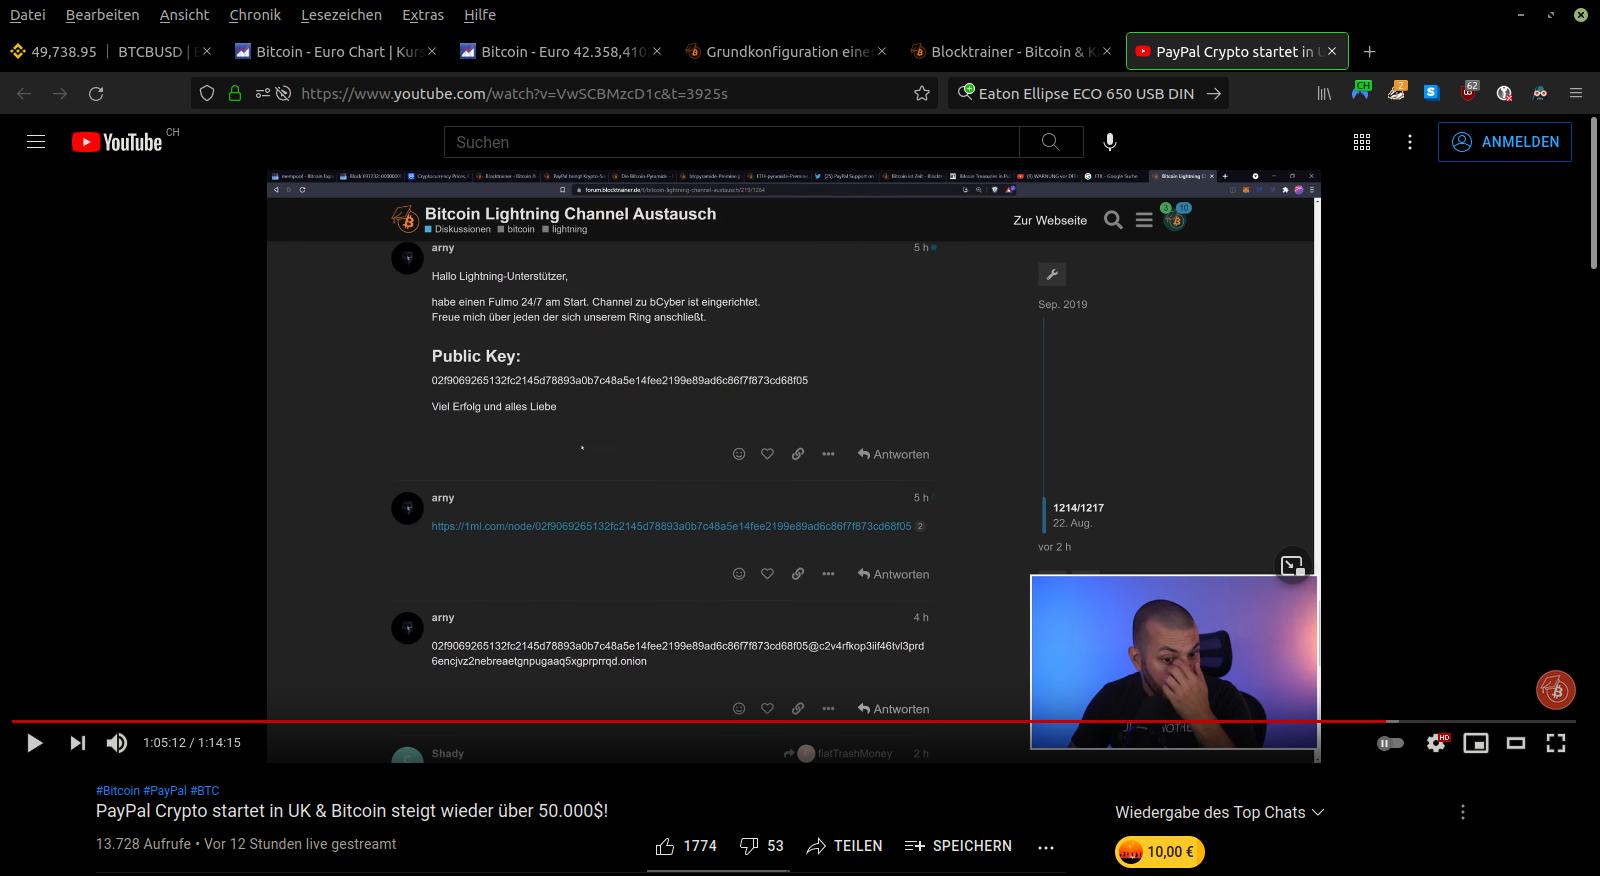
Task: Open the player settings gear
Action: pyautogui.click(x=1436, y=743)
